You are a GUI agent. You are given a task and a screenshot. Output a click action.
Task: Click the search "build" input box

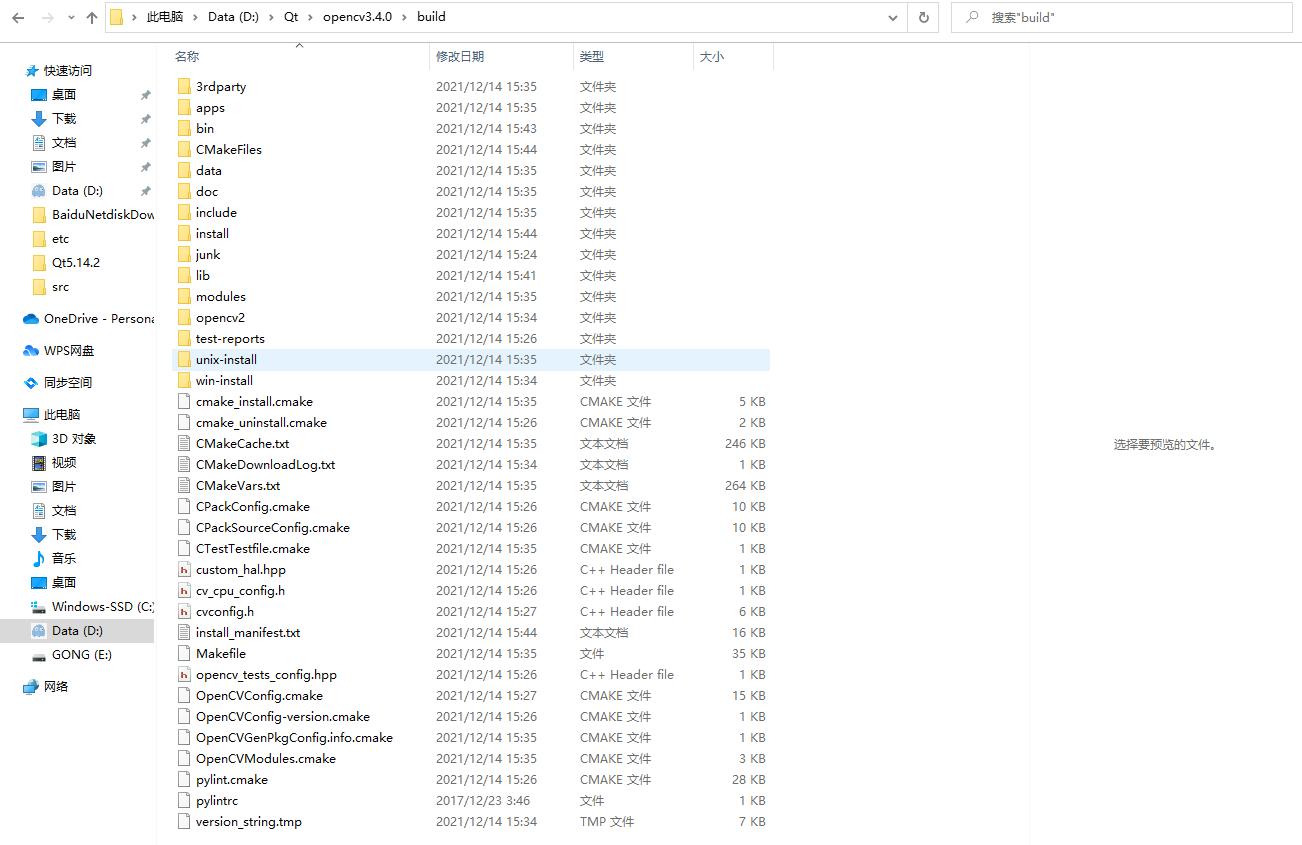(1120, 17)
